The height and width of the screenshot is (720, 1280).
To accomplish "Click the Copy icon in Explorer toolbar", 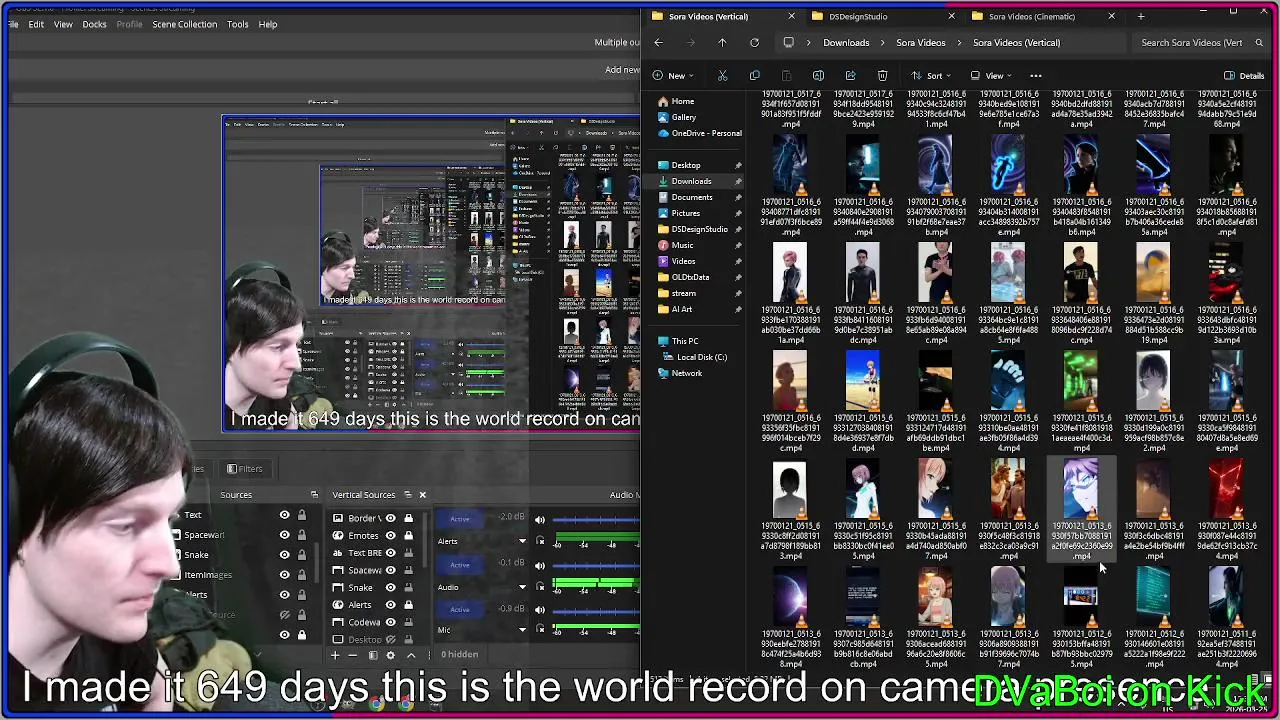I will tap(754, 75).
